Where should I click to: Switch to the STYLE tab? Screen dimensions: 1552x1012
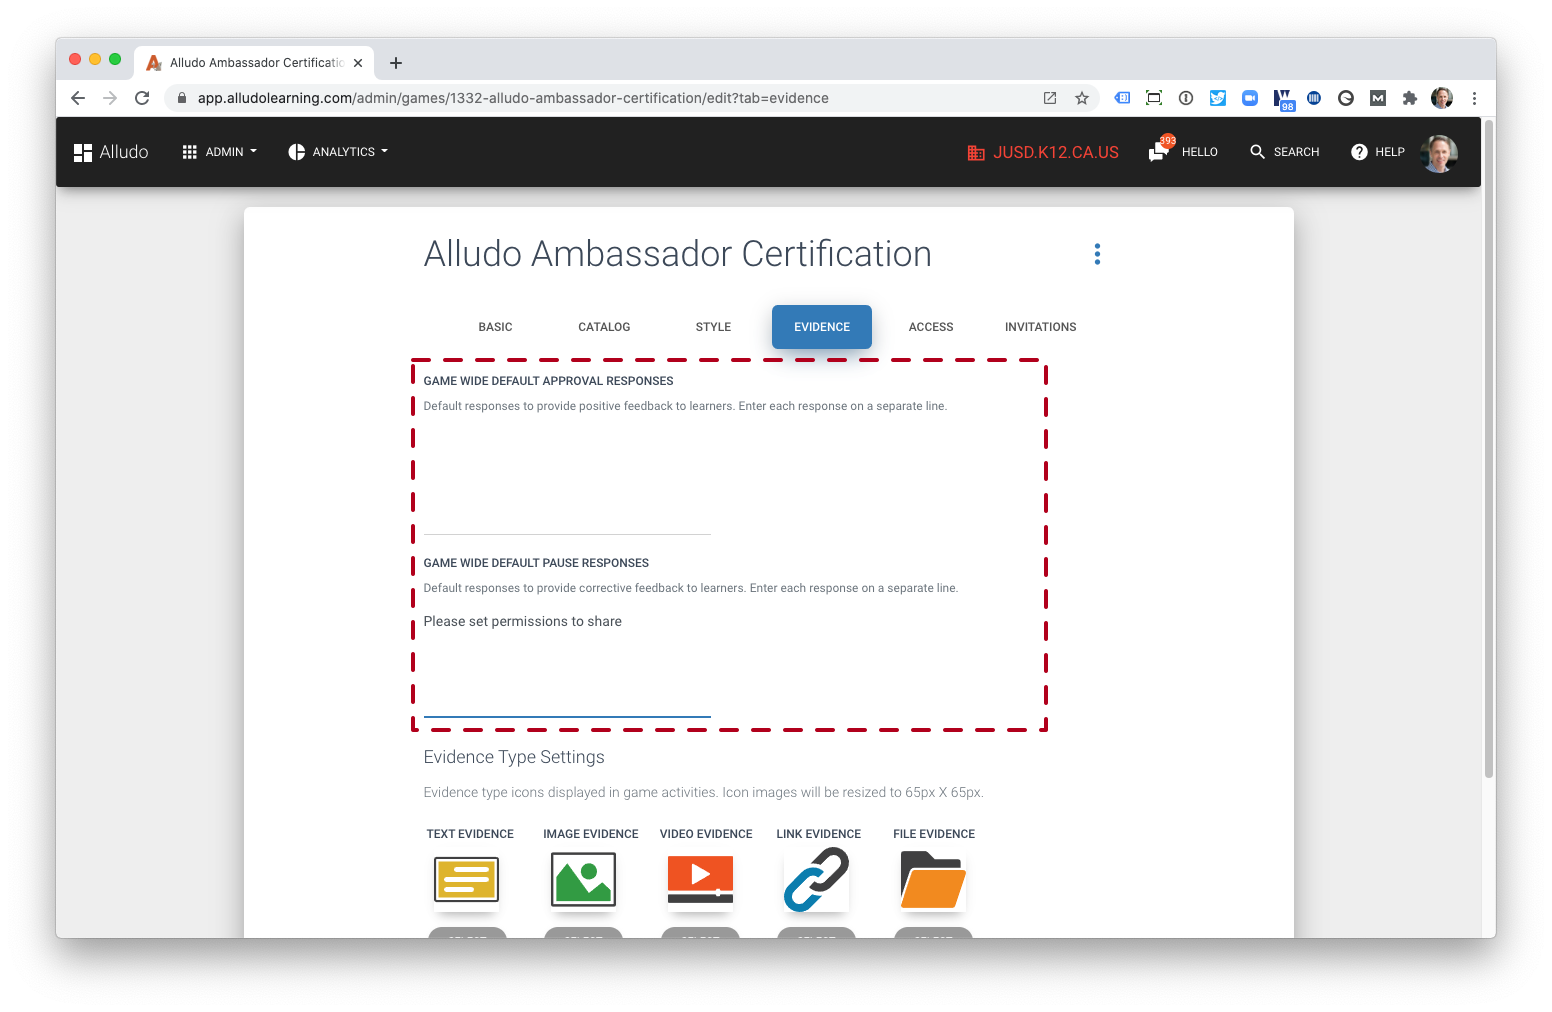713,327
